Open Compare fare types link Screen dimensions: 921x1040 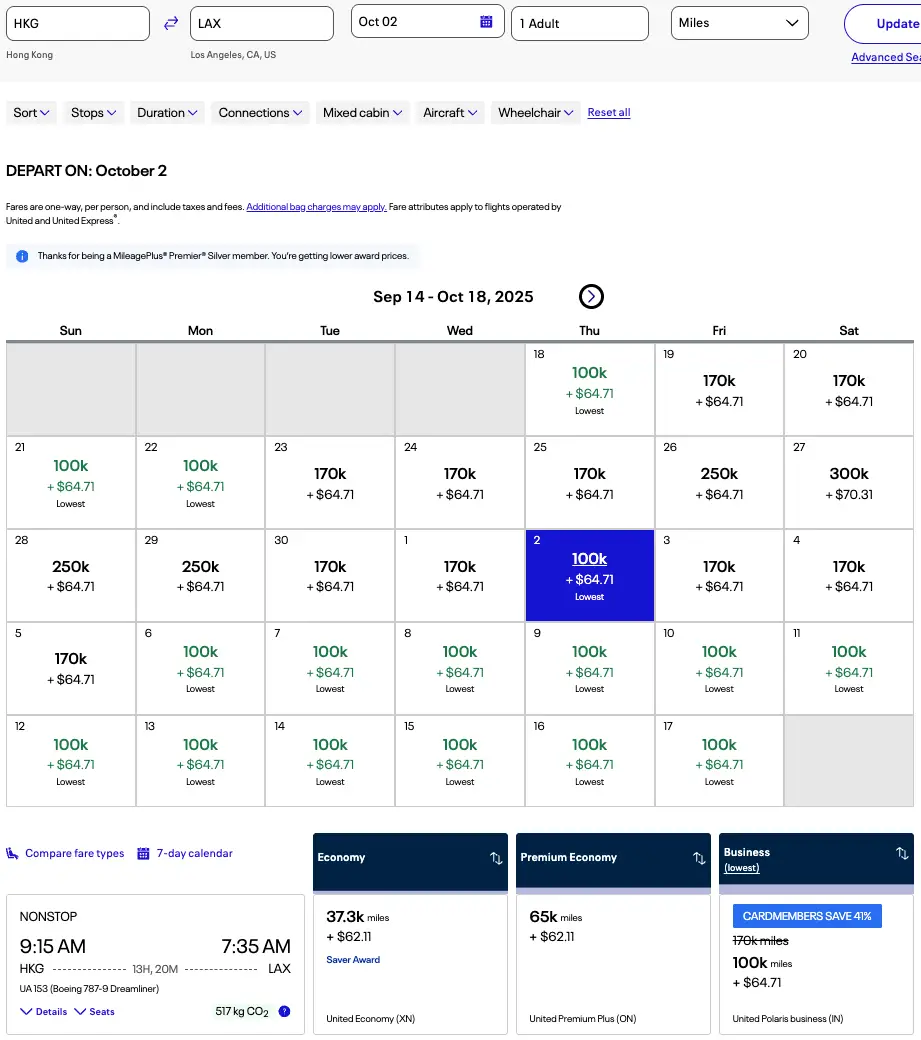(74, 854)
